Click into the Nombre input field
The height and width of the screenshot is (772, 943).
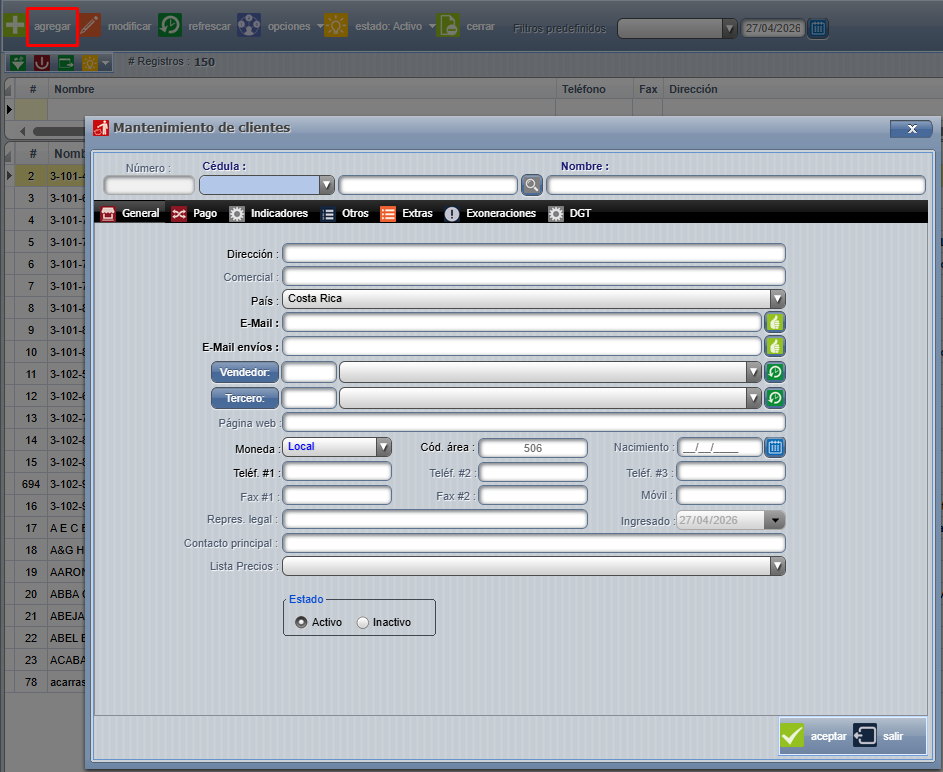pyautogui.click(x=736, y=185)
